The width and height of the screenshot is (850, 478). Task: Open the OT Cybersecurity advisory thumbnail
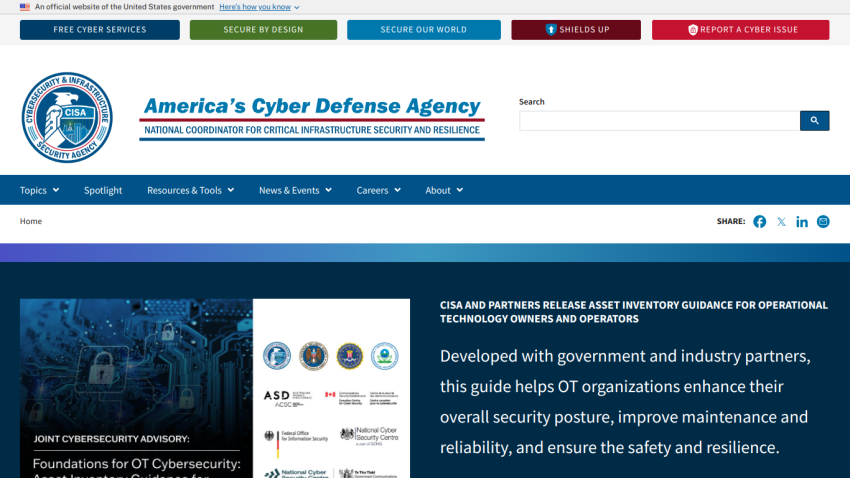215,388
